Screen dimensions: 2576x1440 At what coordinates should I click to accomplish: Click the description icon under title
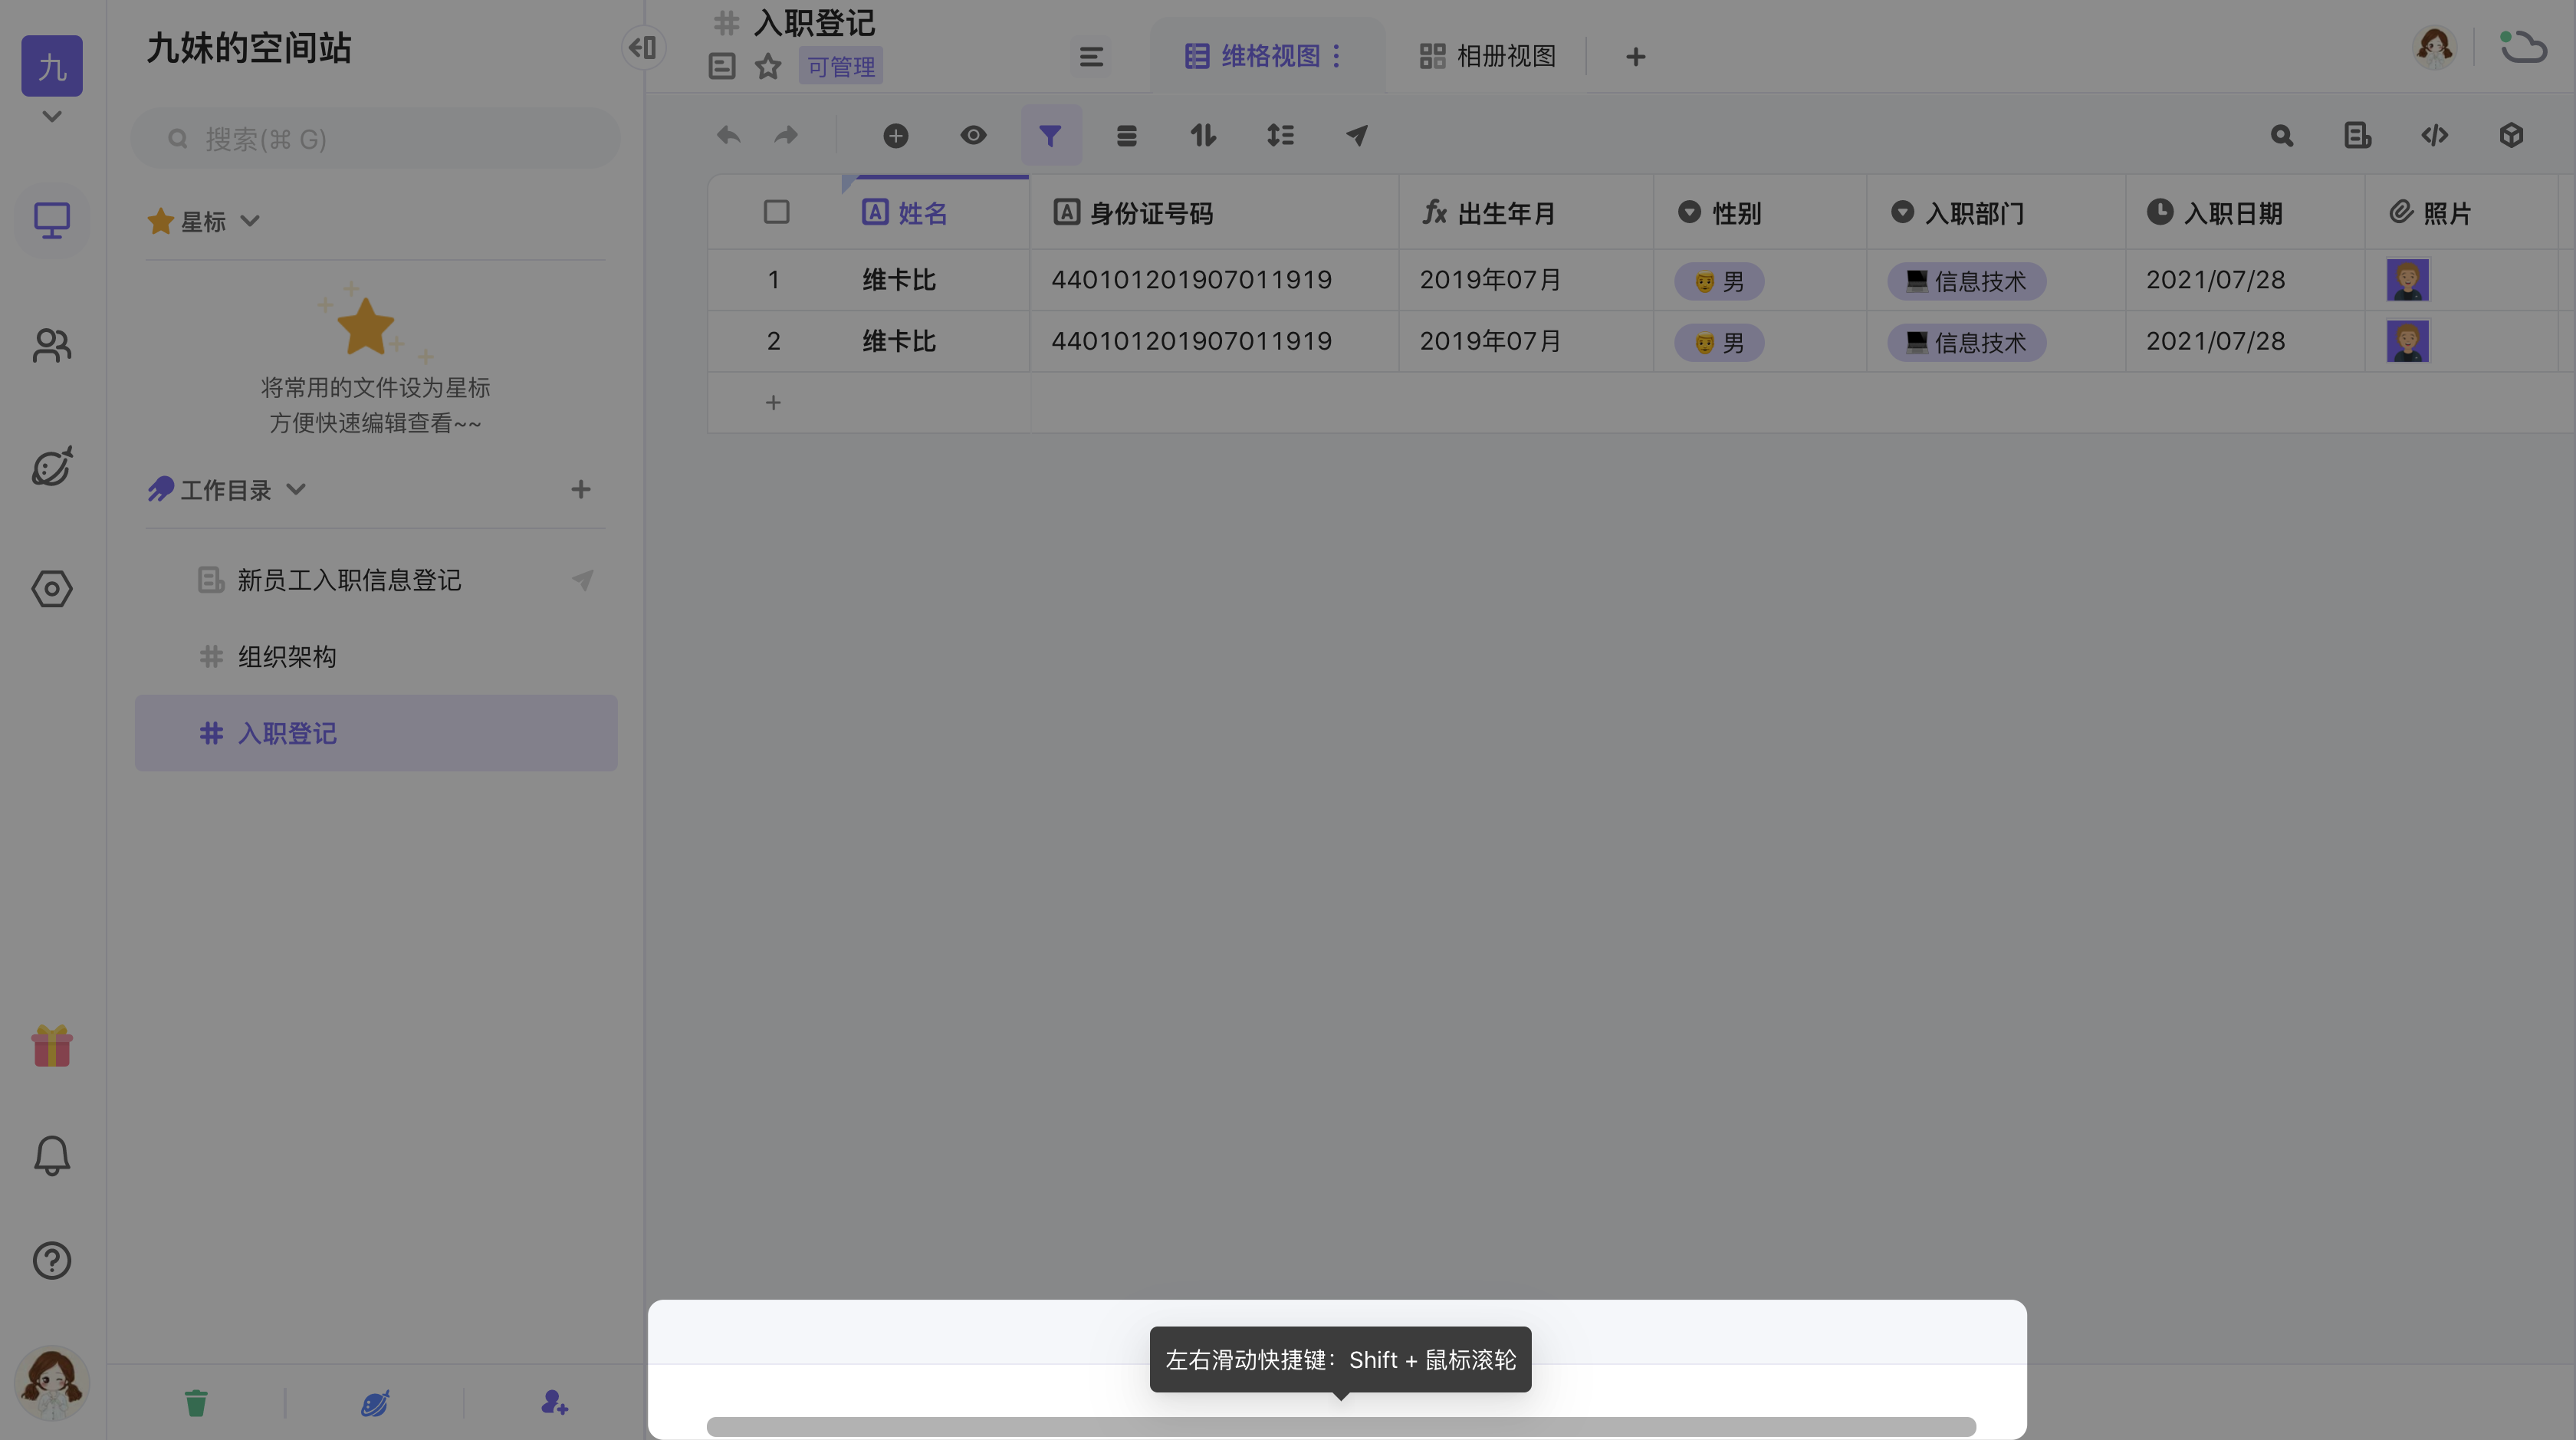722,66
